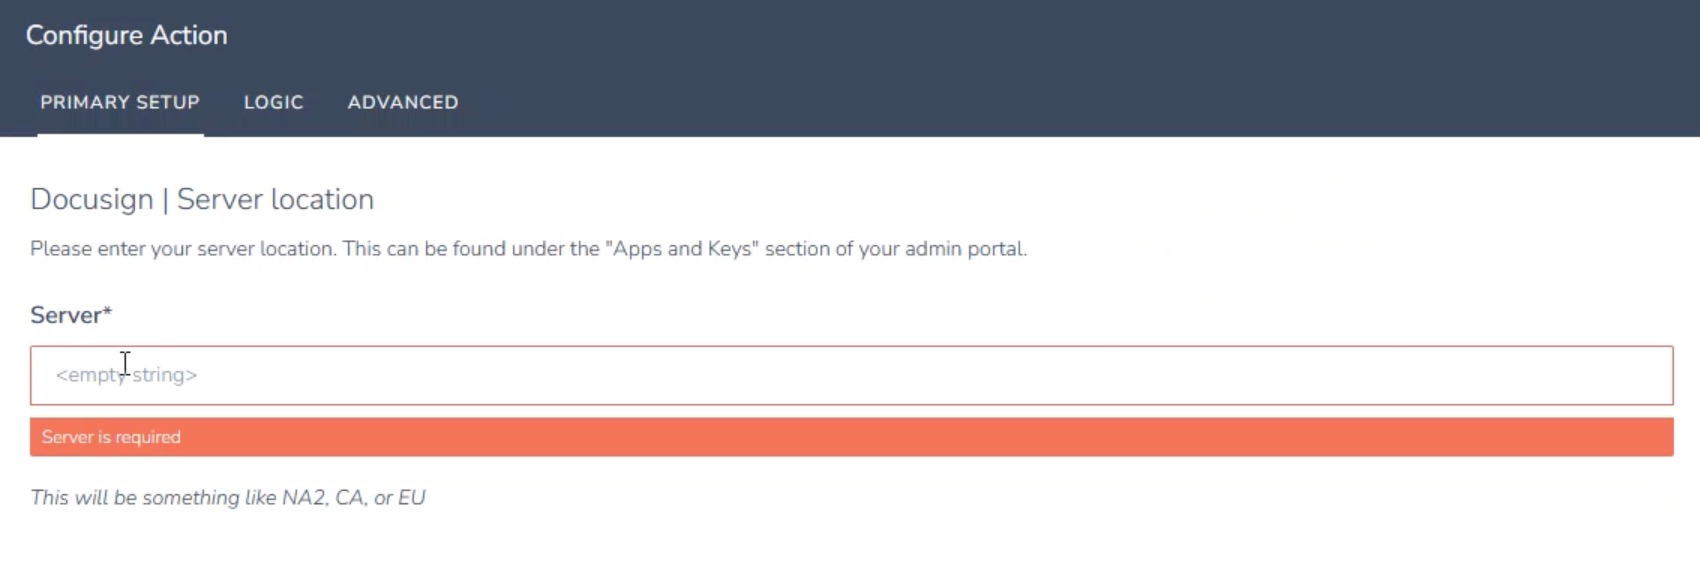The image size is (1700, 584).
Task: Click the words "admin portal" in the description
Action: (x=965, y=249)
